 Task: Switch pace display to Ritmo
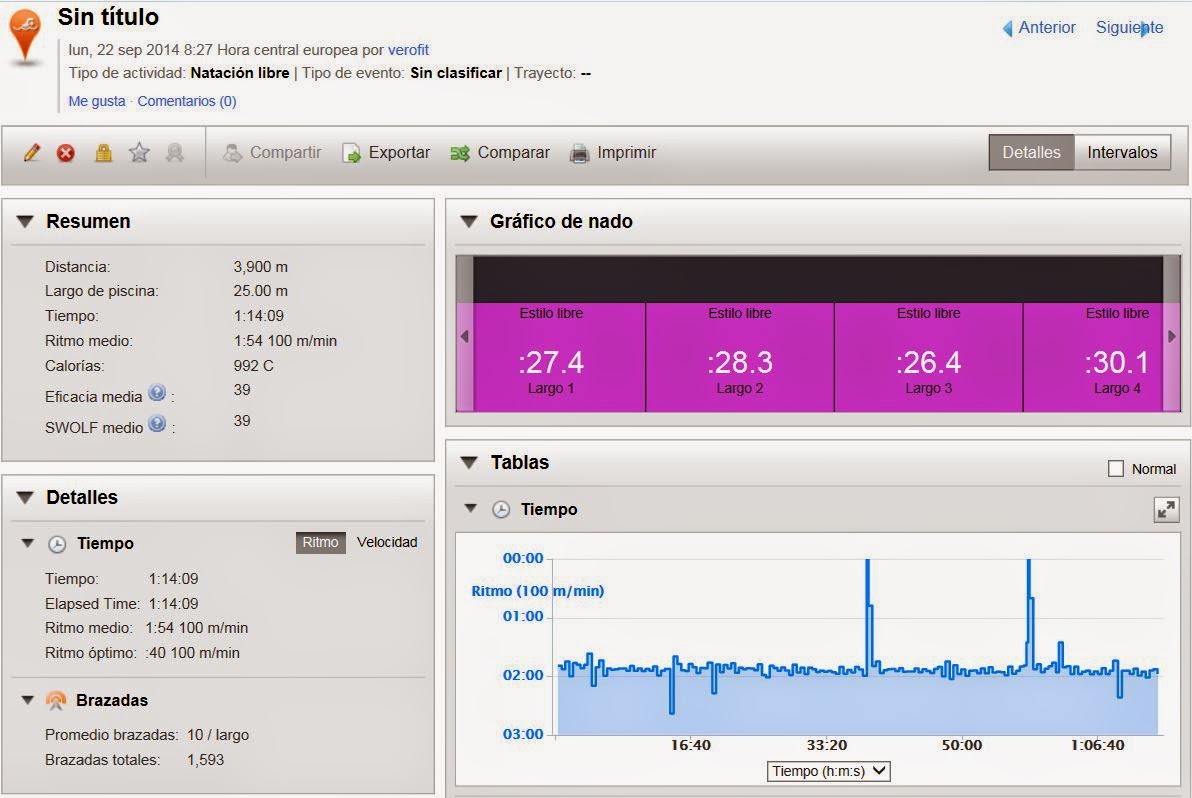point(320,543)
